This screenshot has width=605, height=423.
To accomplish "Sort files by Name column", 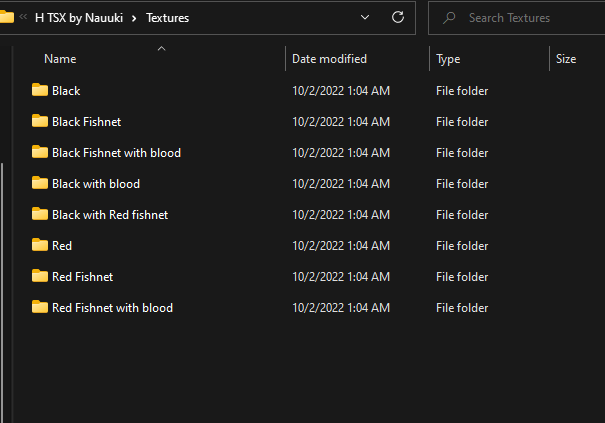I will click(x=60, y=59).
